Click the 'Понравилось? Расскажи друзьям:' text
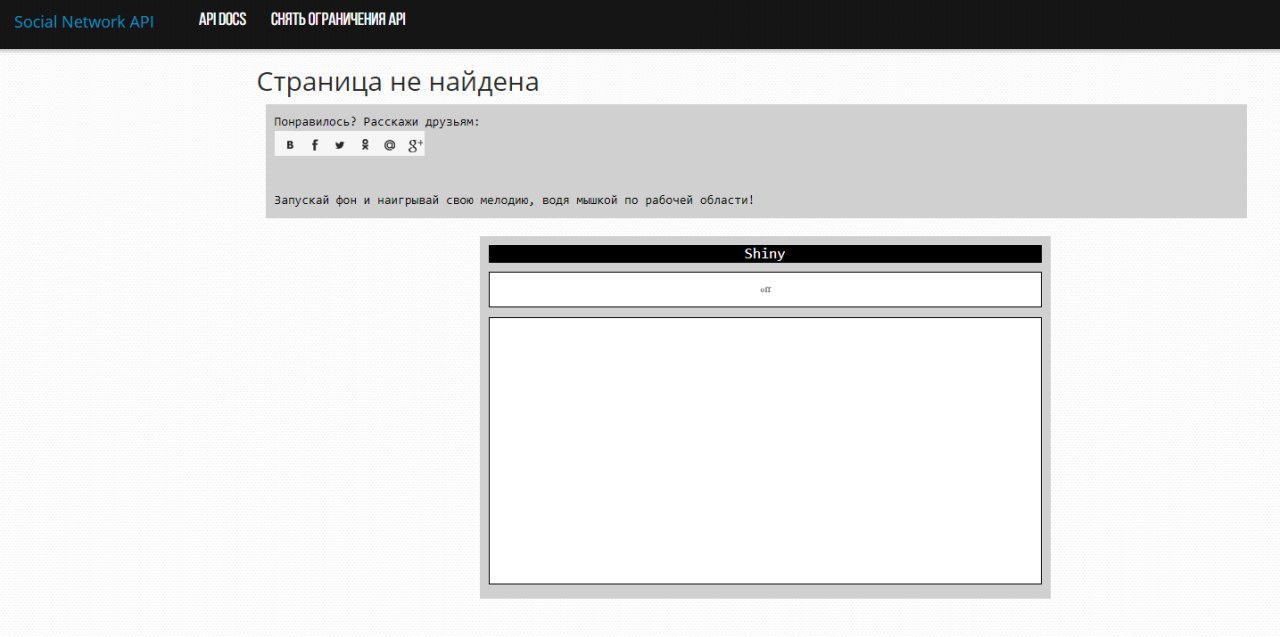The width and height of the screenshot is (1280, 637). point(377,122)
